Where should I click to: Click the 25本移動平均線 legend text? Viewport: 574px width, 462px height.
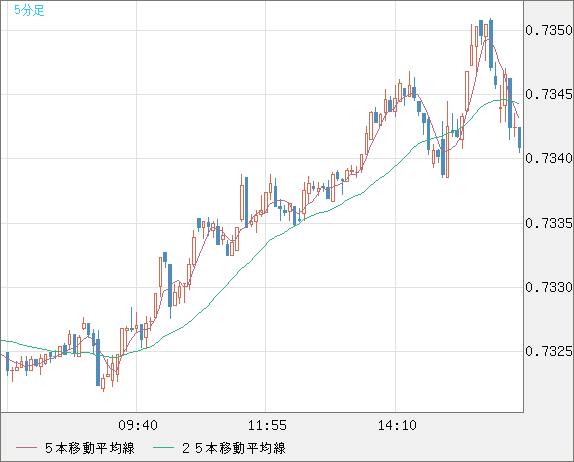[x=234, y=448]
